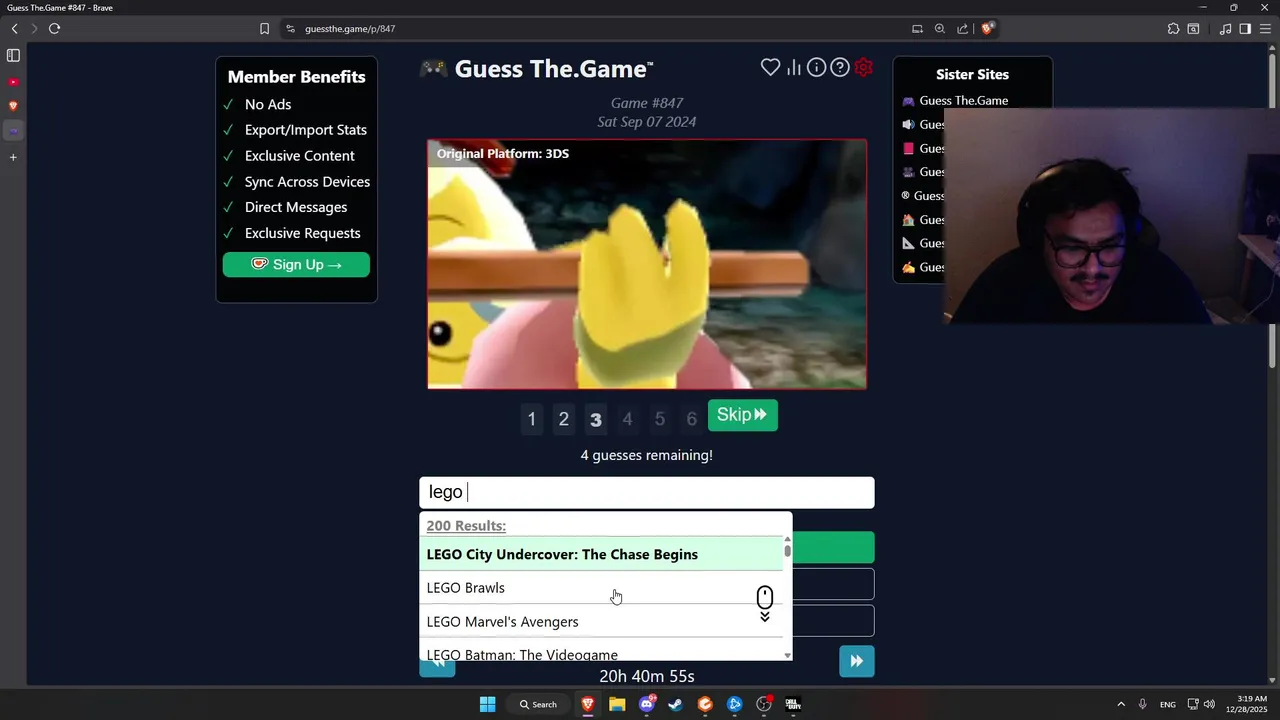The width and height of the screenshot is (1280, 720).
Task: Select locked screenshot hint number 4
Action: 628,419
